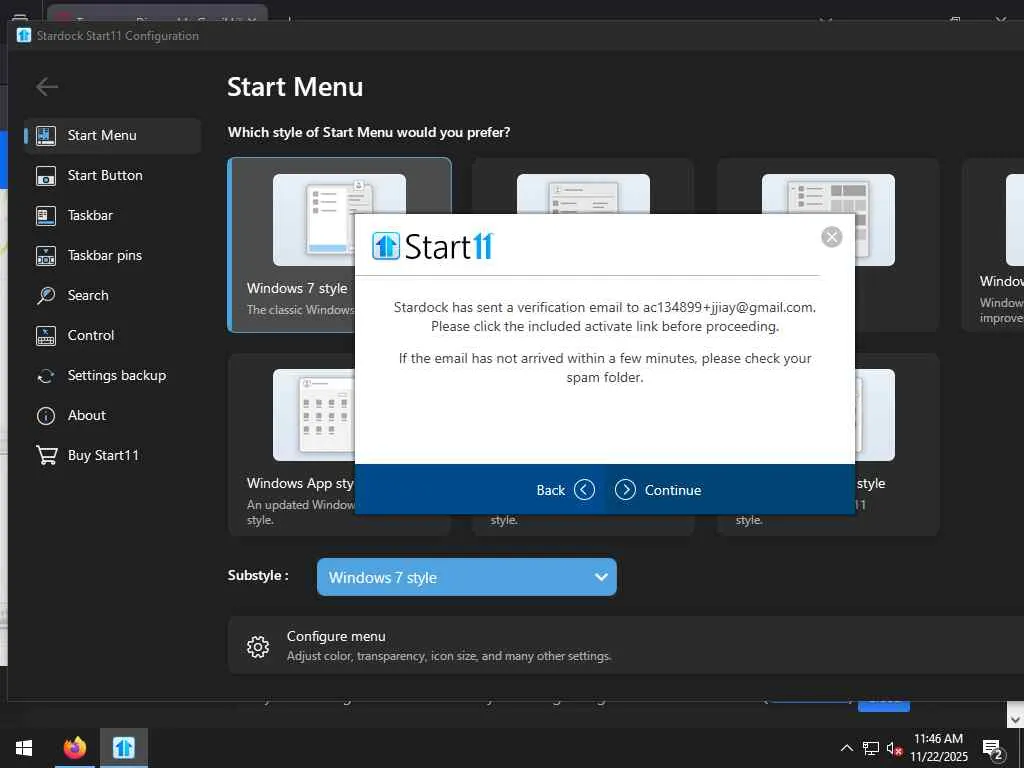
Task: Open the Start Menu settings section
Action: pyautogui.click(x=112, y=135)
